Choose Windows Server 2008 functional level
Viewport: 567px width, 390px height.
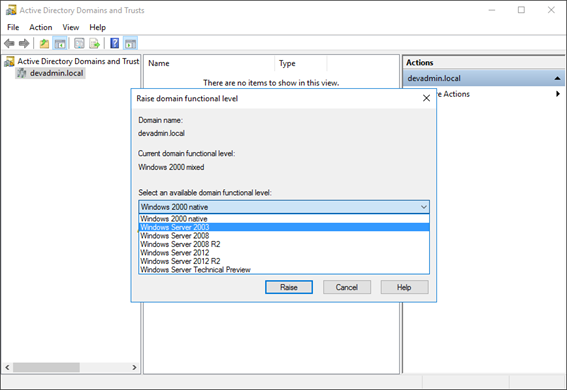(x=284, y=236)
